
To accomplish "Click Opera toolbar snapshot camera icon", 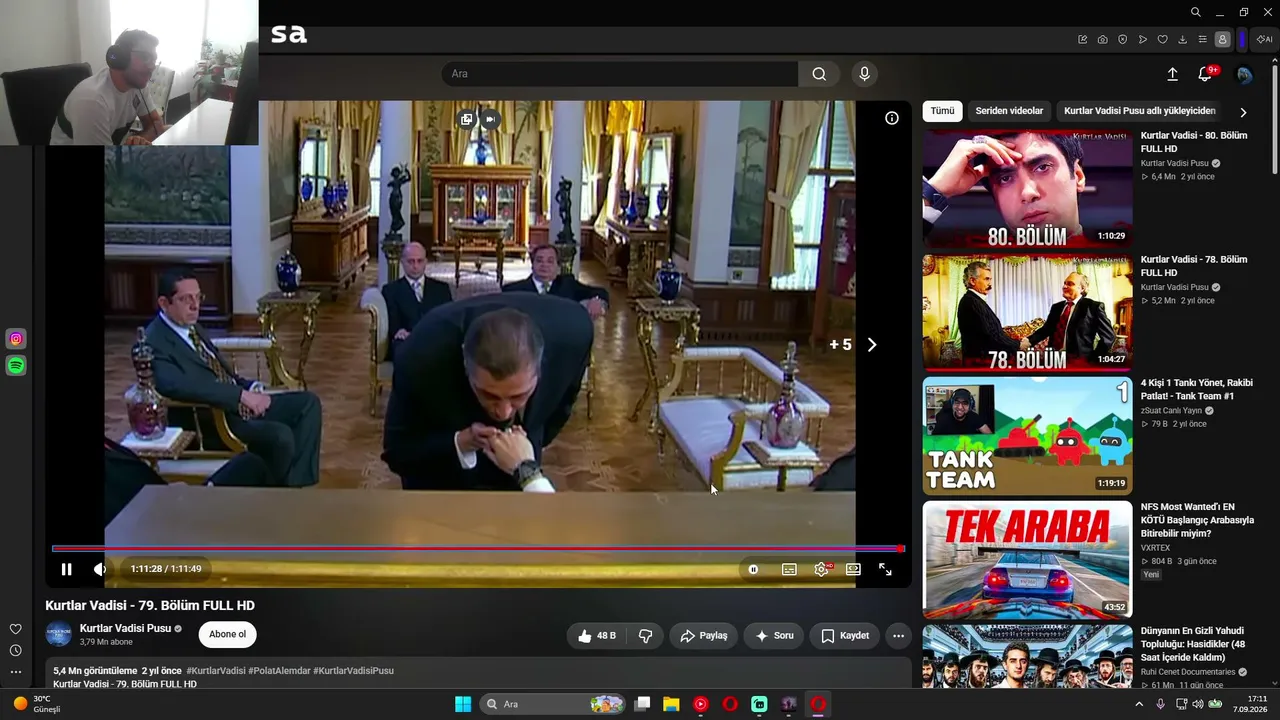I will click(1102, 40).
